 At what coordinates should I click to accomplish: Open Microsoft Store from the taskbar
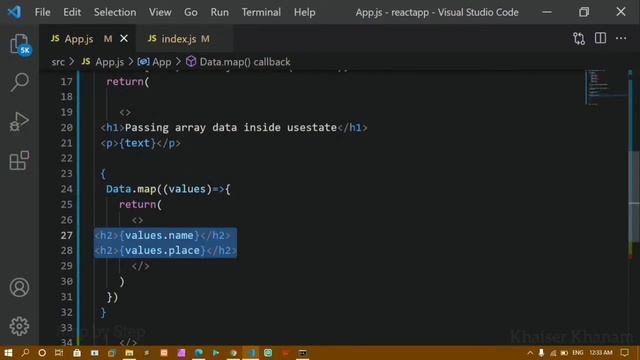point(77,353)
